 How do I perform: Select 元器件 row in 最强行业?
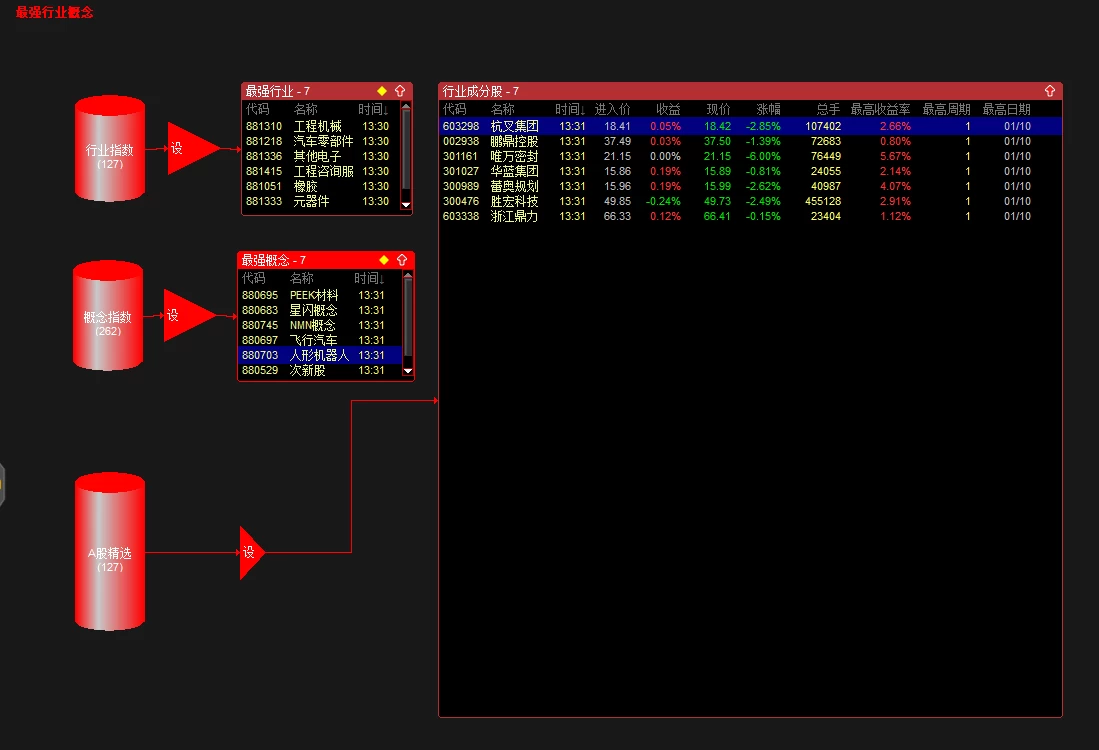pos(321,201)
